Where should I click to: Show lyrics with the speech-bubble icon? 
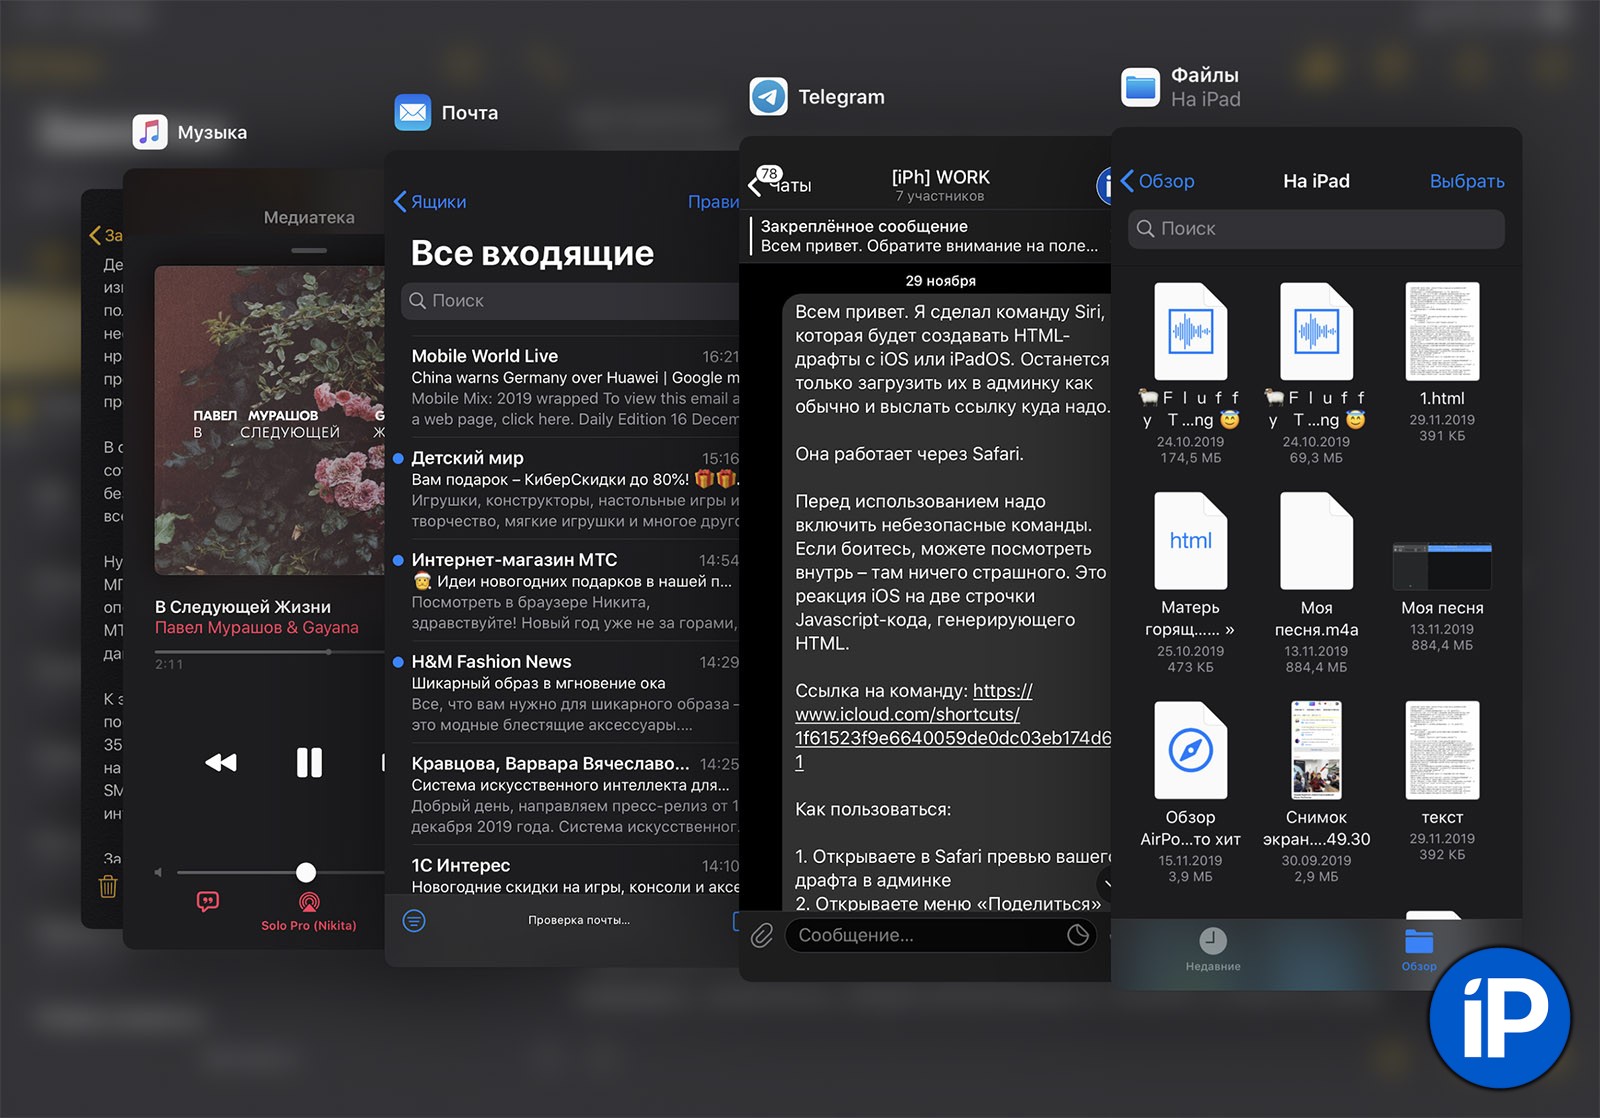[208, 902]
